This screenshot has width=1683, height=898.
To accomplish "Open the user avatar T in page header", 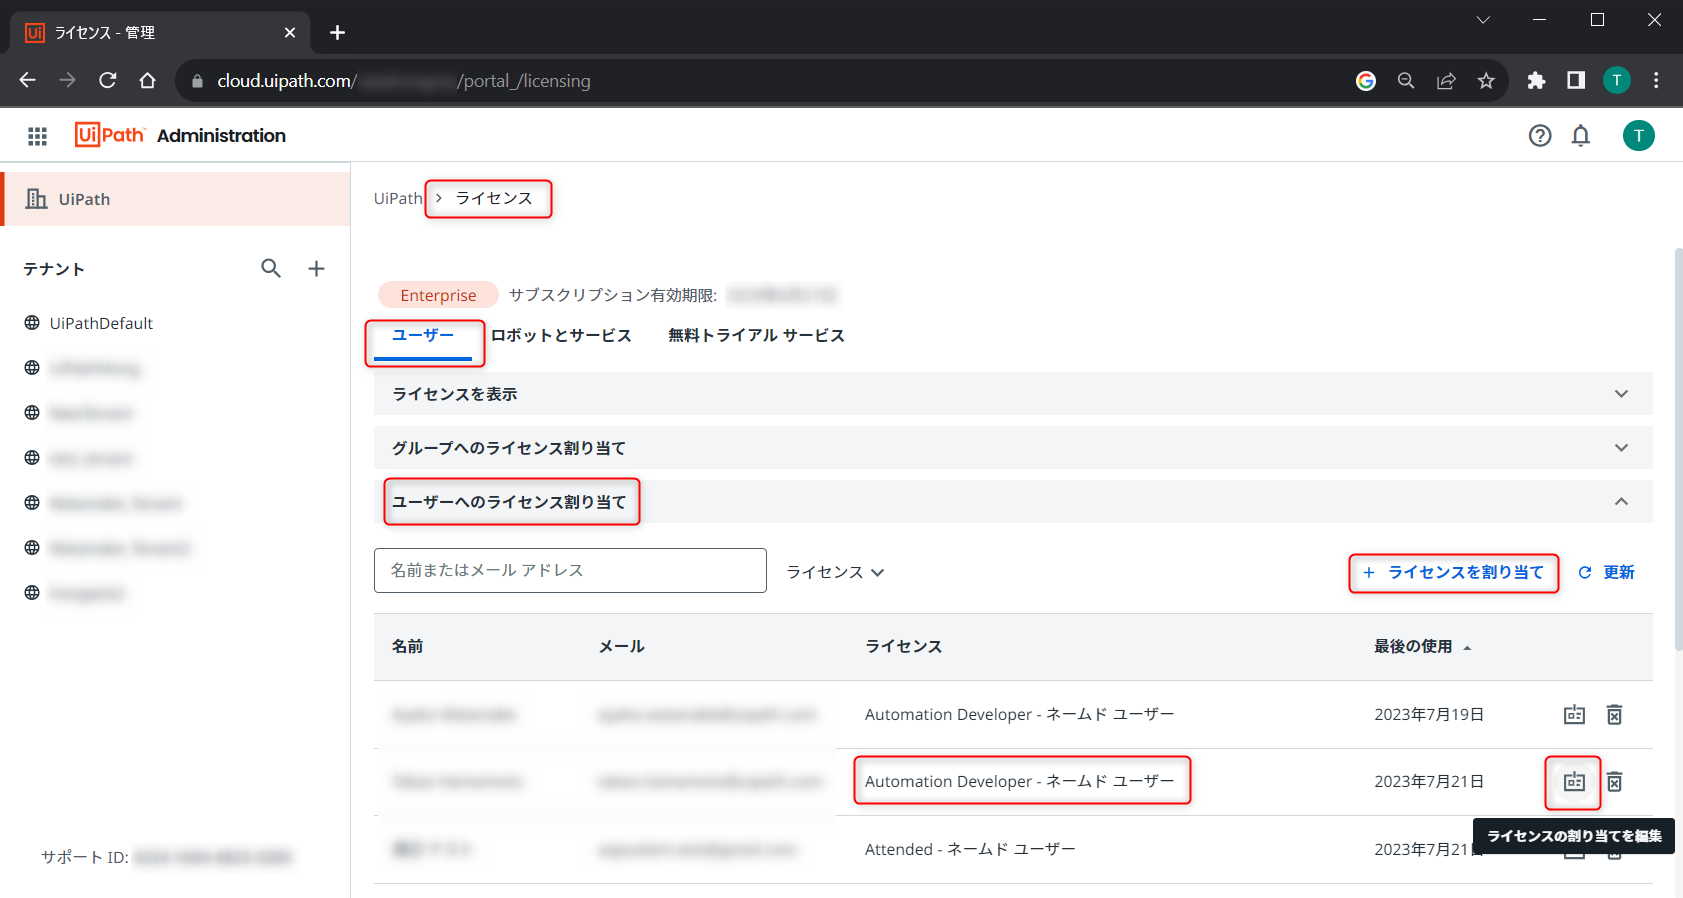I will pyautogui.click(x=1638, y=136).
